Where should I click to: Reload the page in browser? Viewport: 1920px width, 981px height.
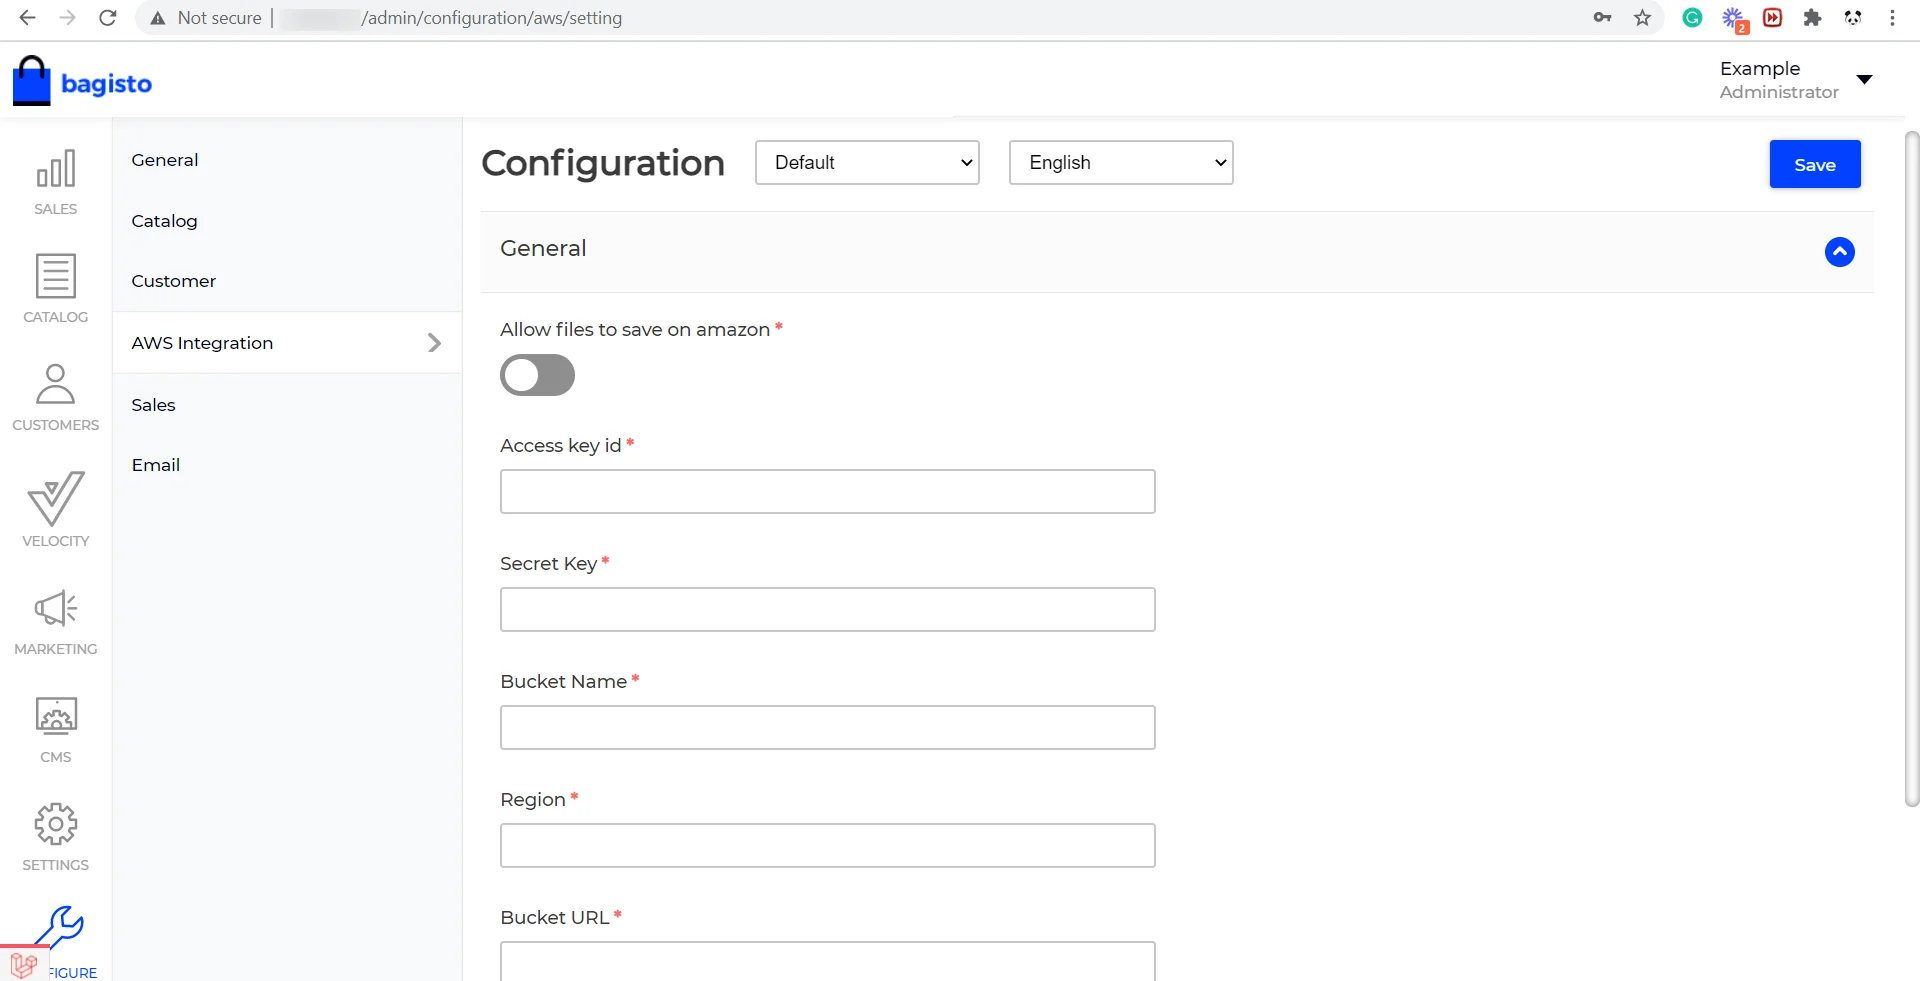108,18
